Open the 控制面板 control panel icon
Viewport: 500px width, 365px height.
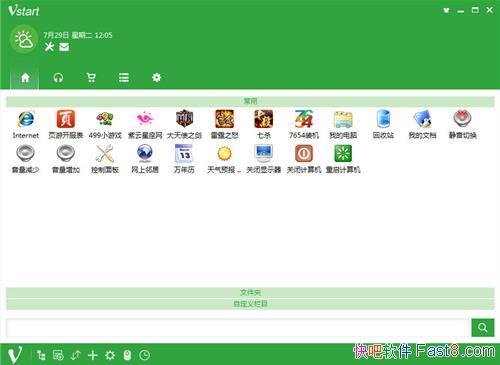click(105, 153)
